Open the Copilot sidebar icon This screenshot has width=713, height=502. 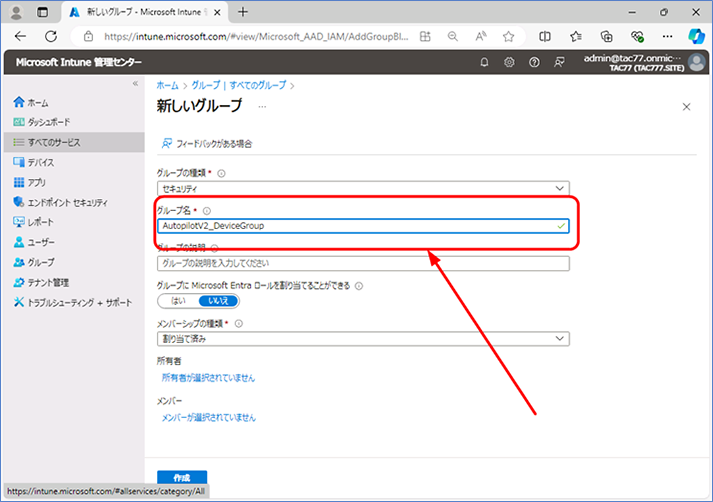click(696, 36)
